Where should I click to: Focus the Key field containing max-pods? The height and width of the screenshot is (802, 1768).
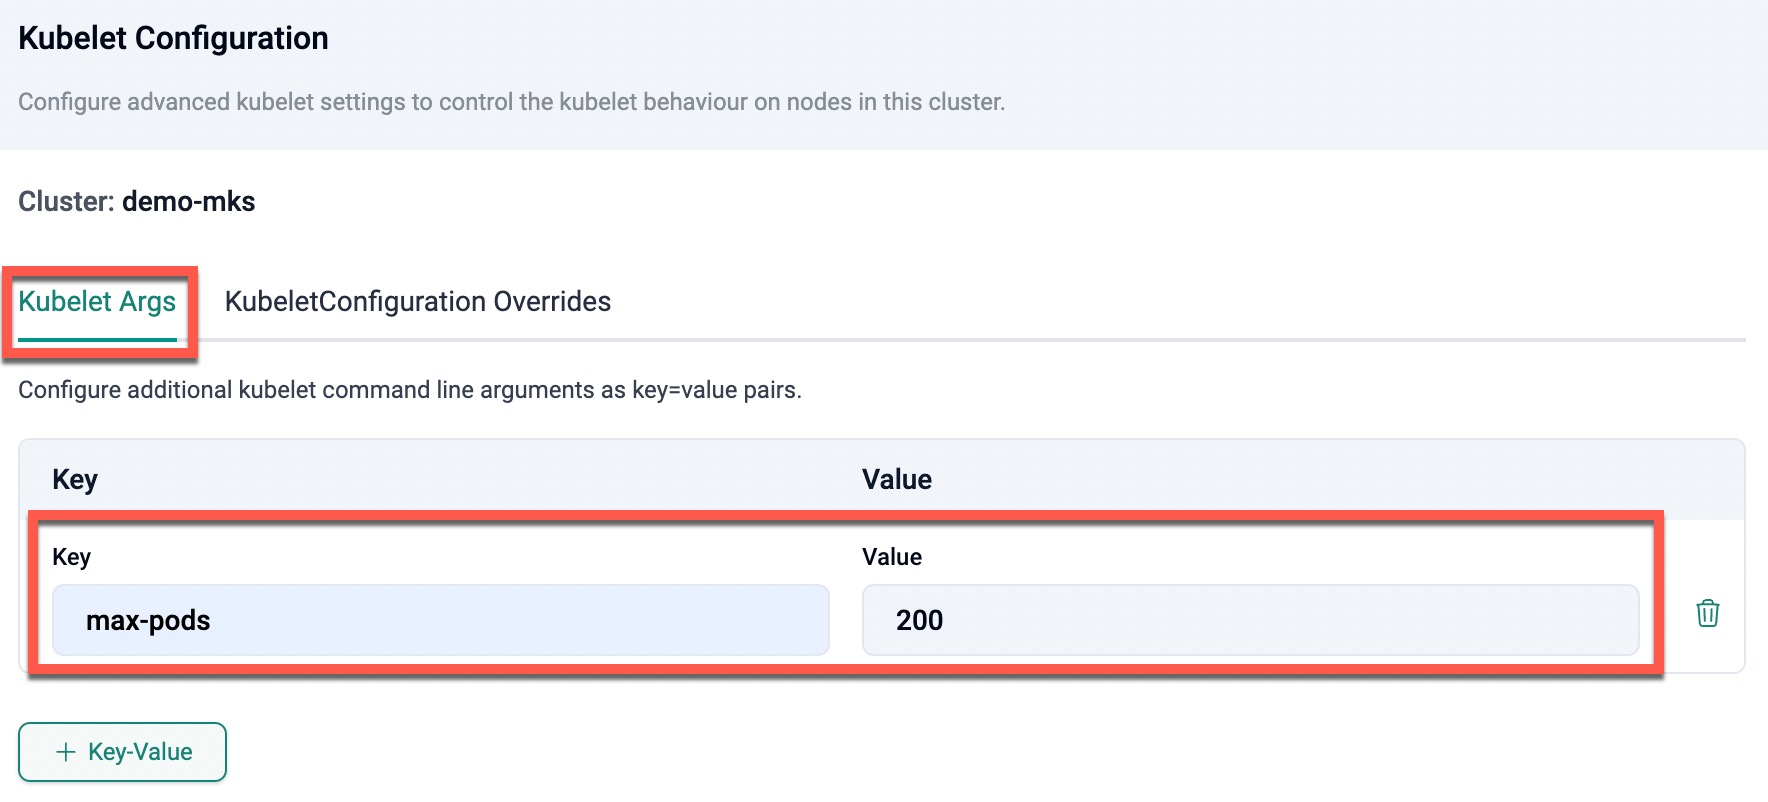440,620
